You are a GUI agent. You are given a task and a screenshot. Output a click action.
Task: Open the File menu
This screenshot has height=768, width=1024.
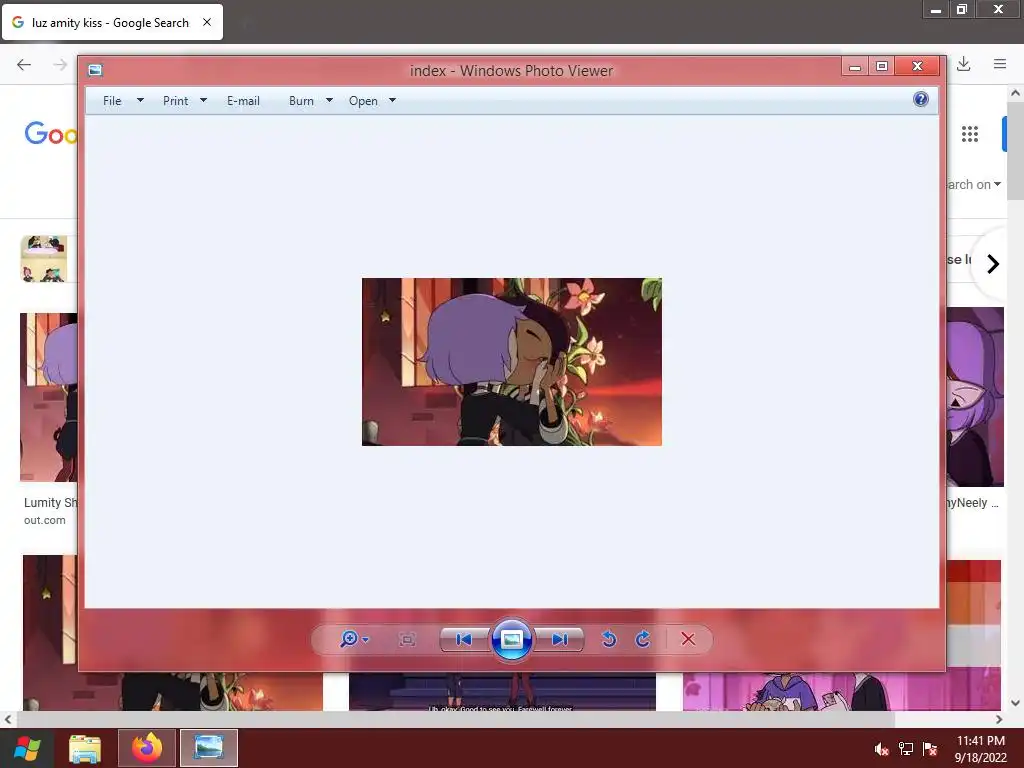[112, 101]
